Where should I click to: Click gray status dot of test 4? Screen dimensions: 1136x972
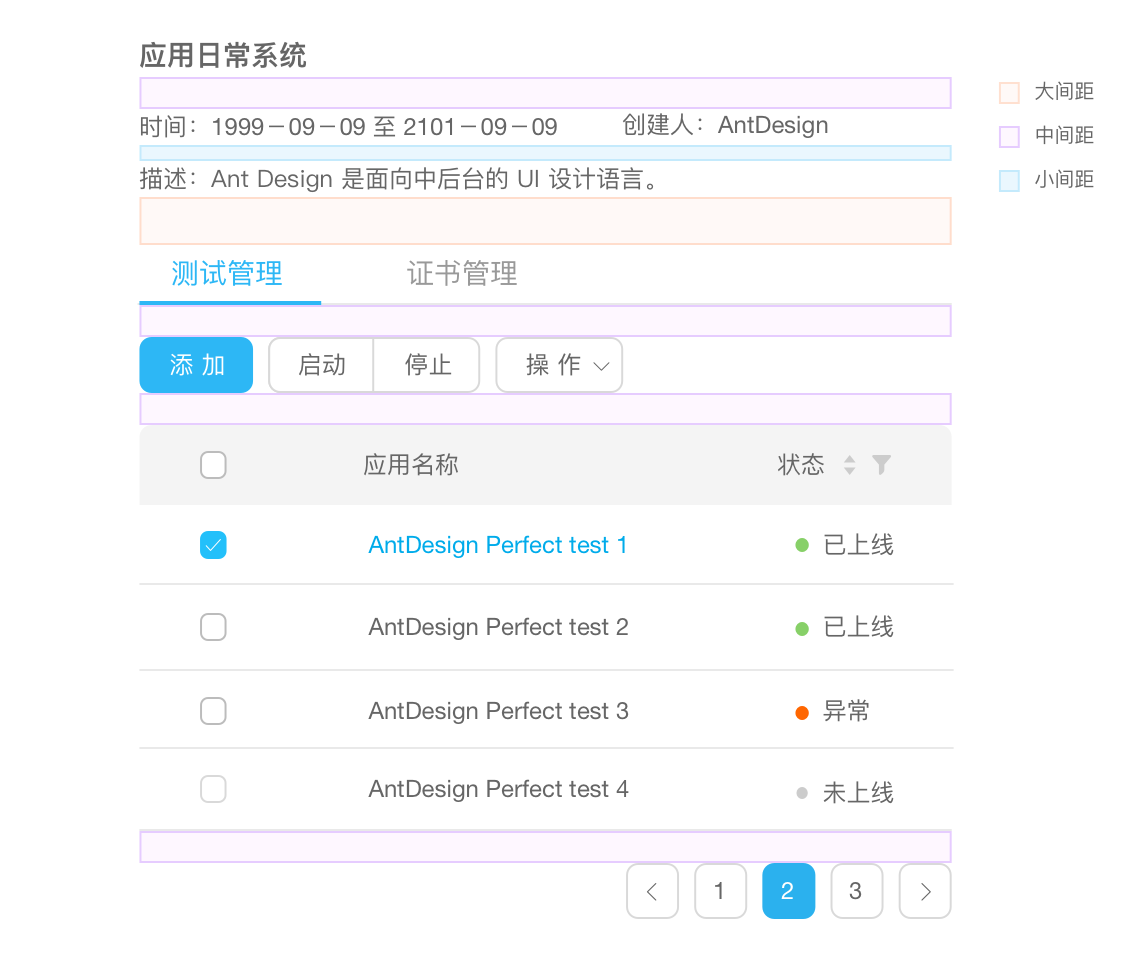click(x=801, y=793)
